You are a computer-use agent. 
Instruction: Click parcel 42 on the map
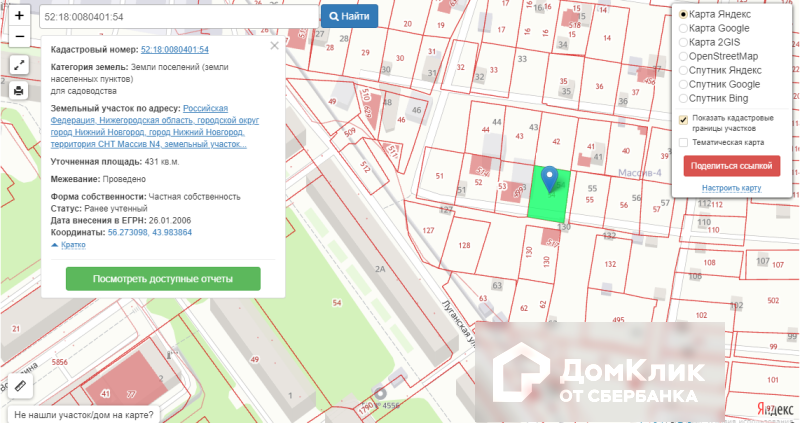pos(556,142)
